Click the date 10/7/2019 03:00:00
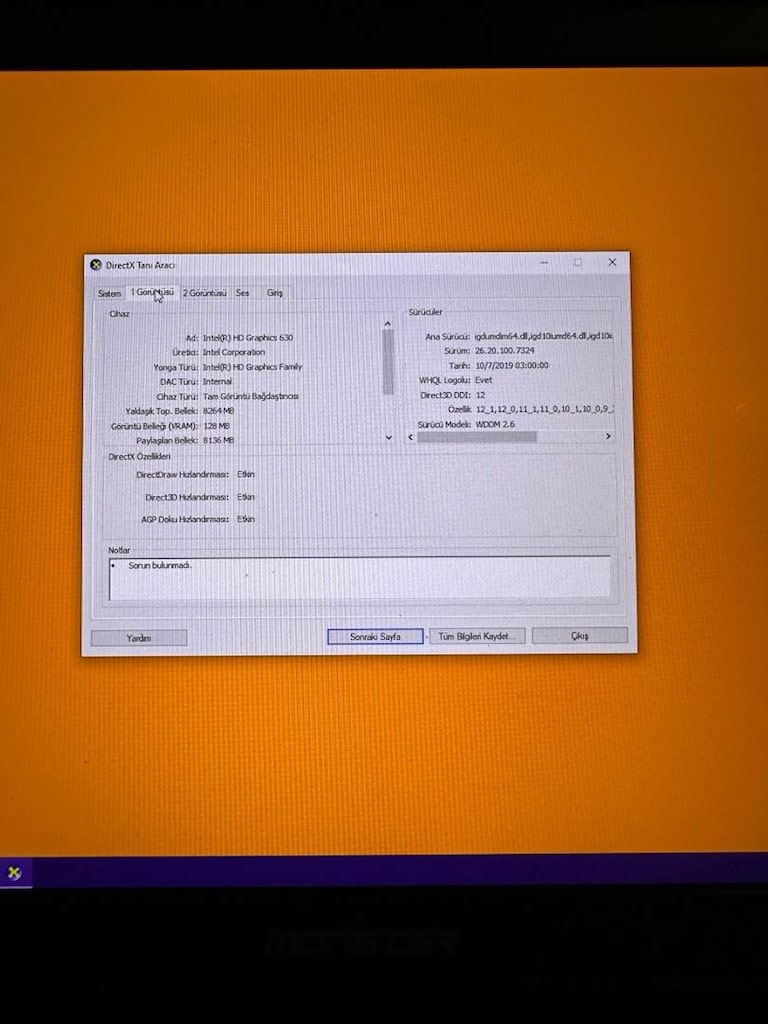The width and height of the screenshot is (768, 1024). point(512,366)
